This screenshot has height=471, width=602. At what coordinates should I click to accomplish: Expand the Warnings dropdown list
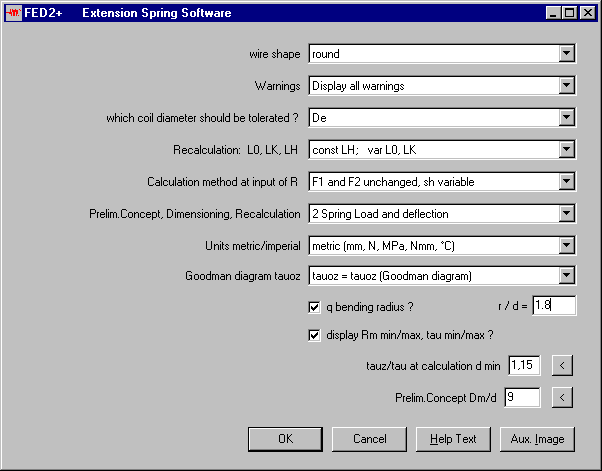click(x=567, y=86)
